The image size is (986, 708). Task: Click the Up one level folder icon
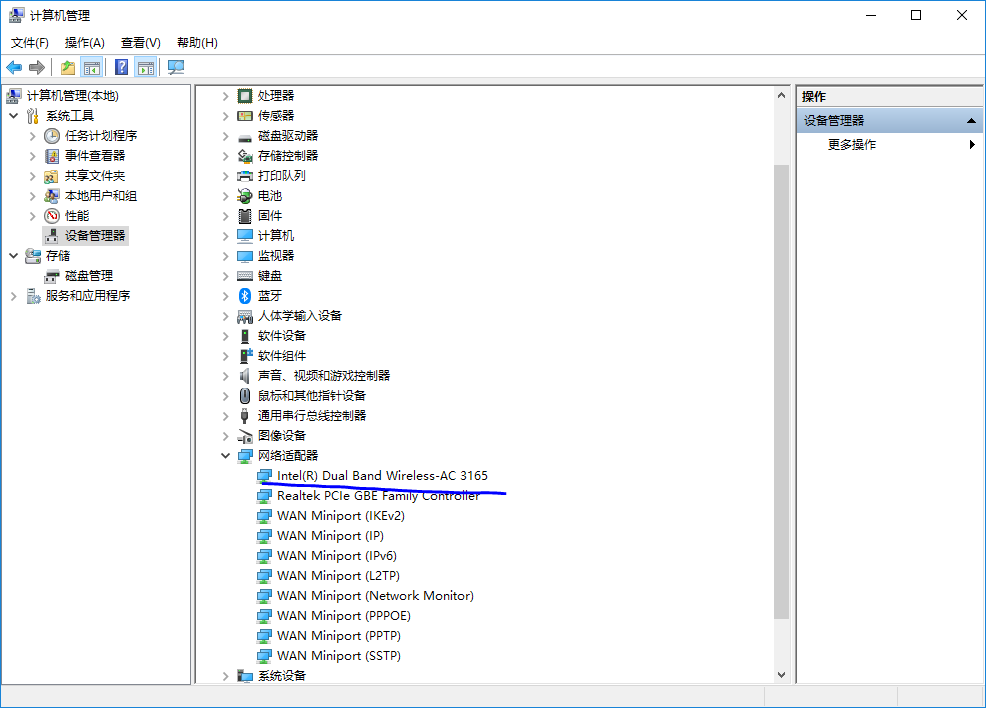pyautogui.click(x=68, y=67)
